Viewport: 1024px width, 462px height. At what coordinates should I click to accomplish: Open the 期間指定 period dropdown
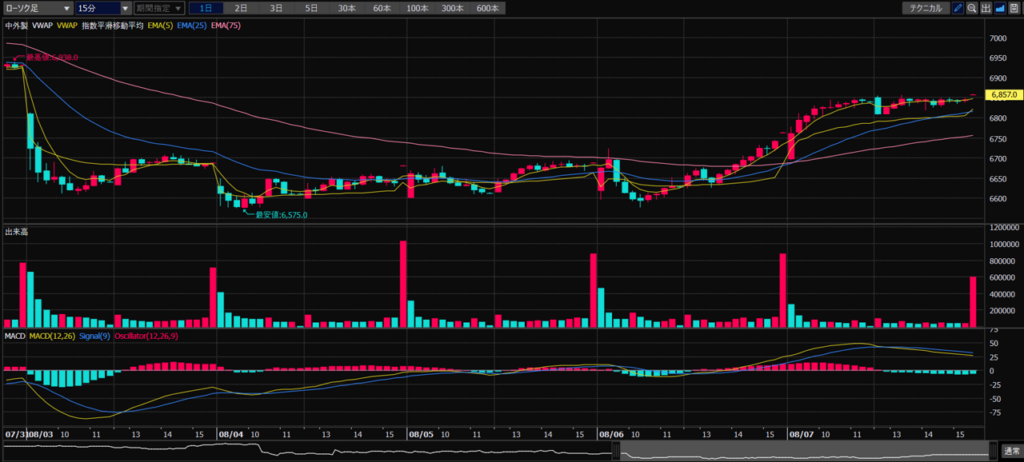click(159, 8)
